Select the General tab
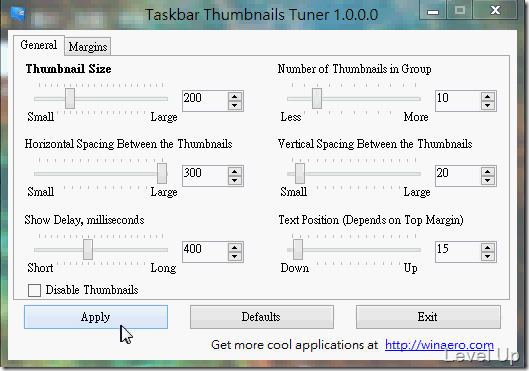 (x=39, y=45)
